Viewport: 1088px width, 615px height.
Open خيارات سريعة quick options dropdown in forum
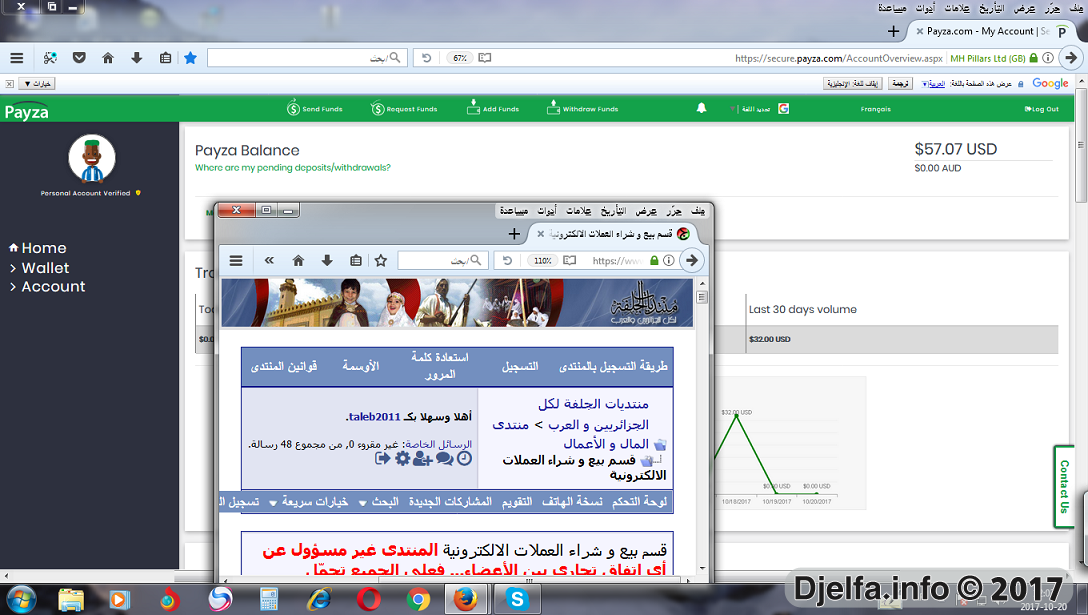coord(309,502)
